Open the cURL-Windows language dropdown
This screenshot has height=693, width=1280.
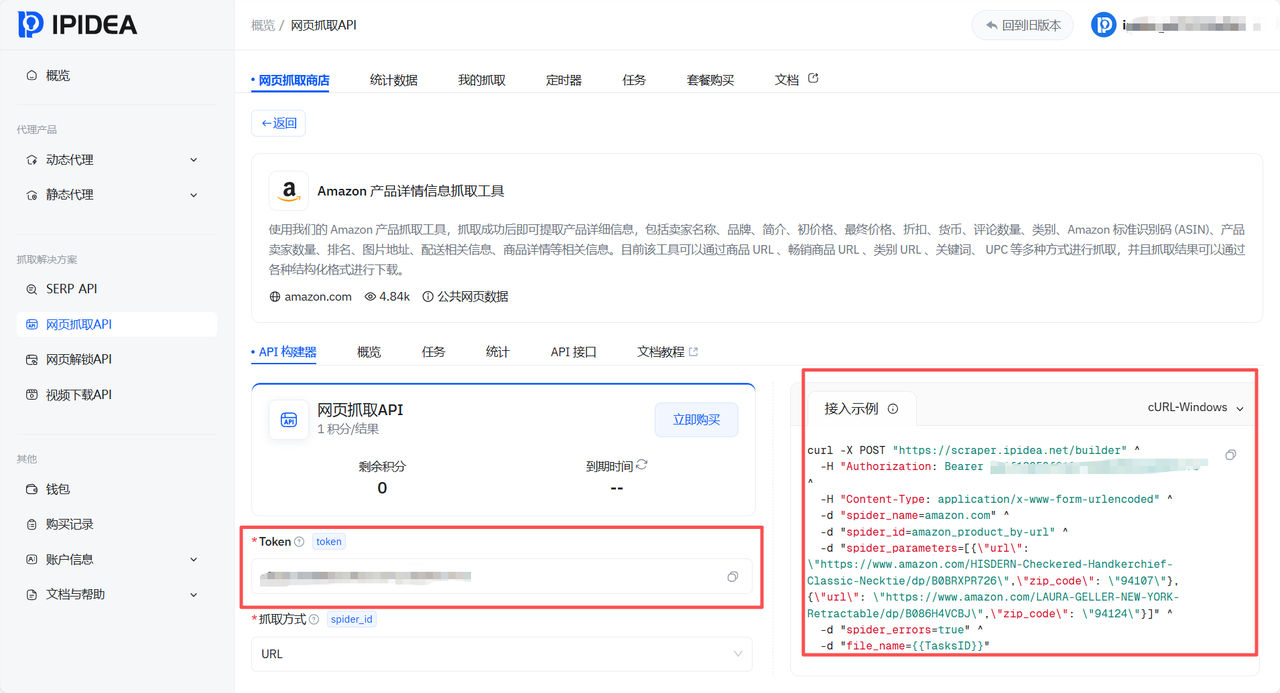(x=1196, y=408)
